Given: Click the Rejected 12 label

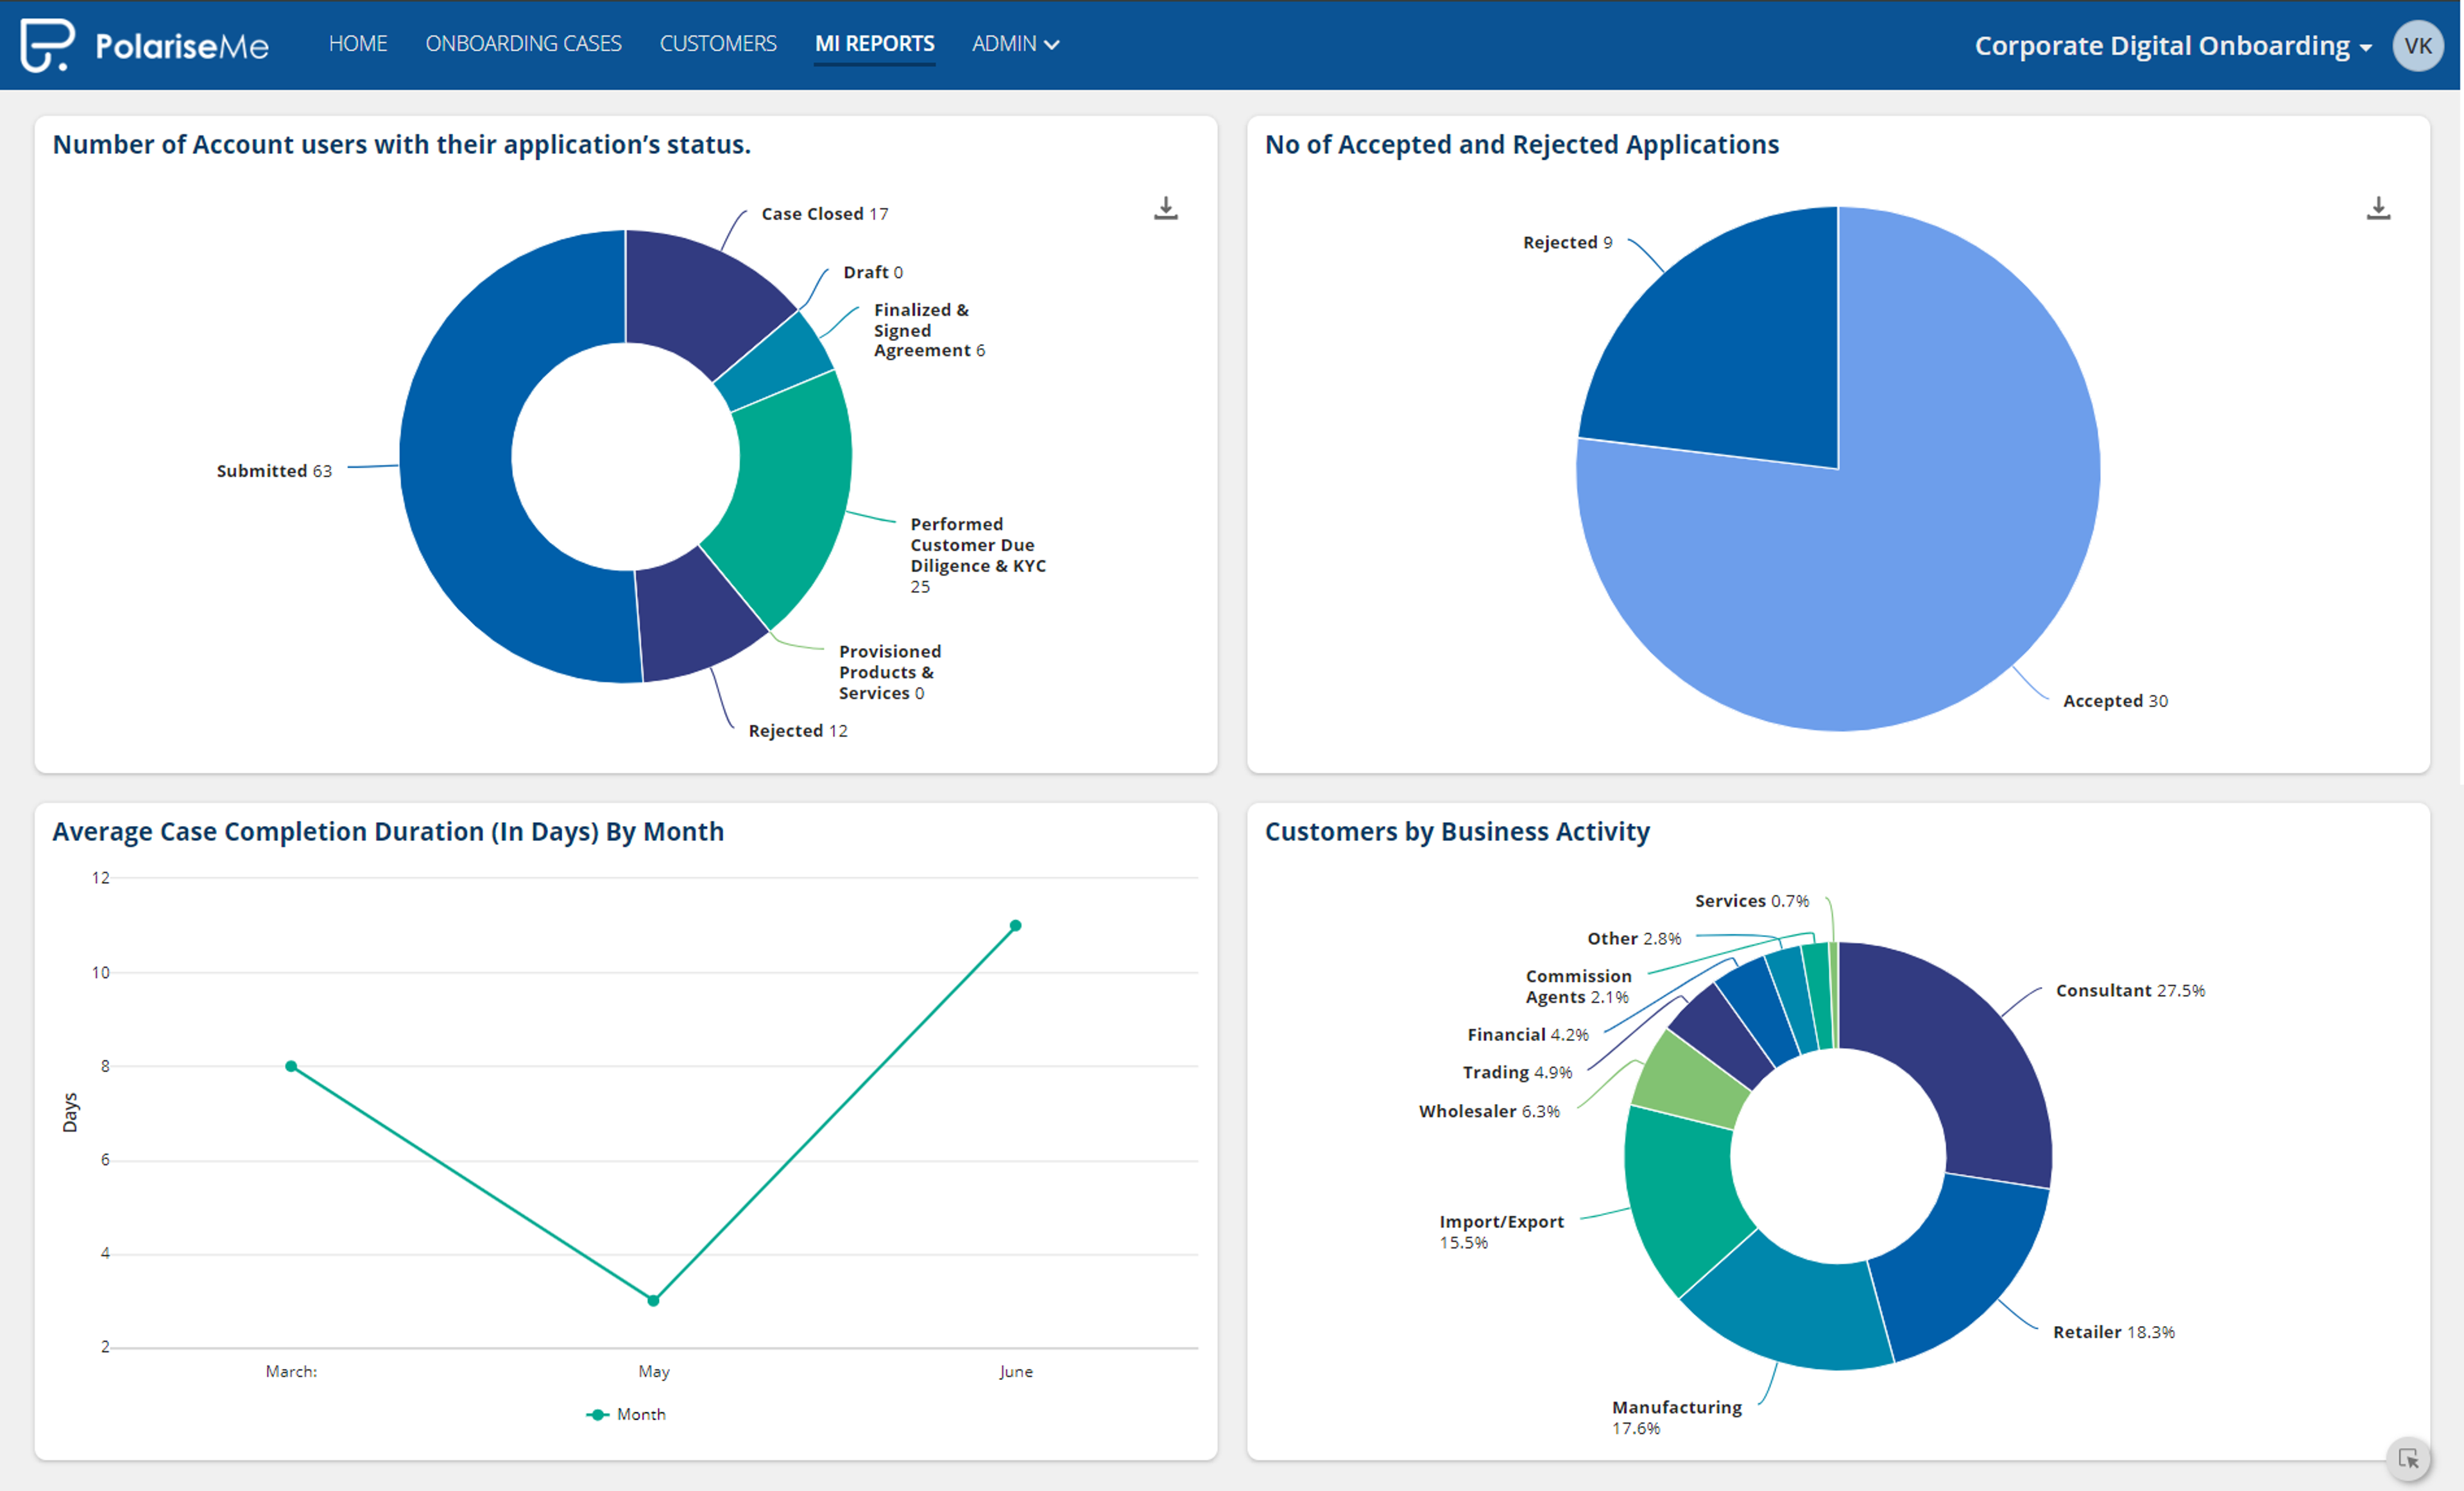Looking at the screenshot, I should [x=798, y=731].
